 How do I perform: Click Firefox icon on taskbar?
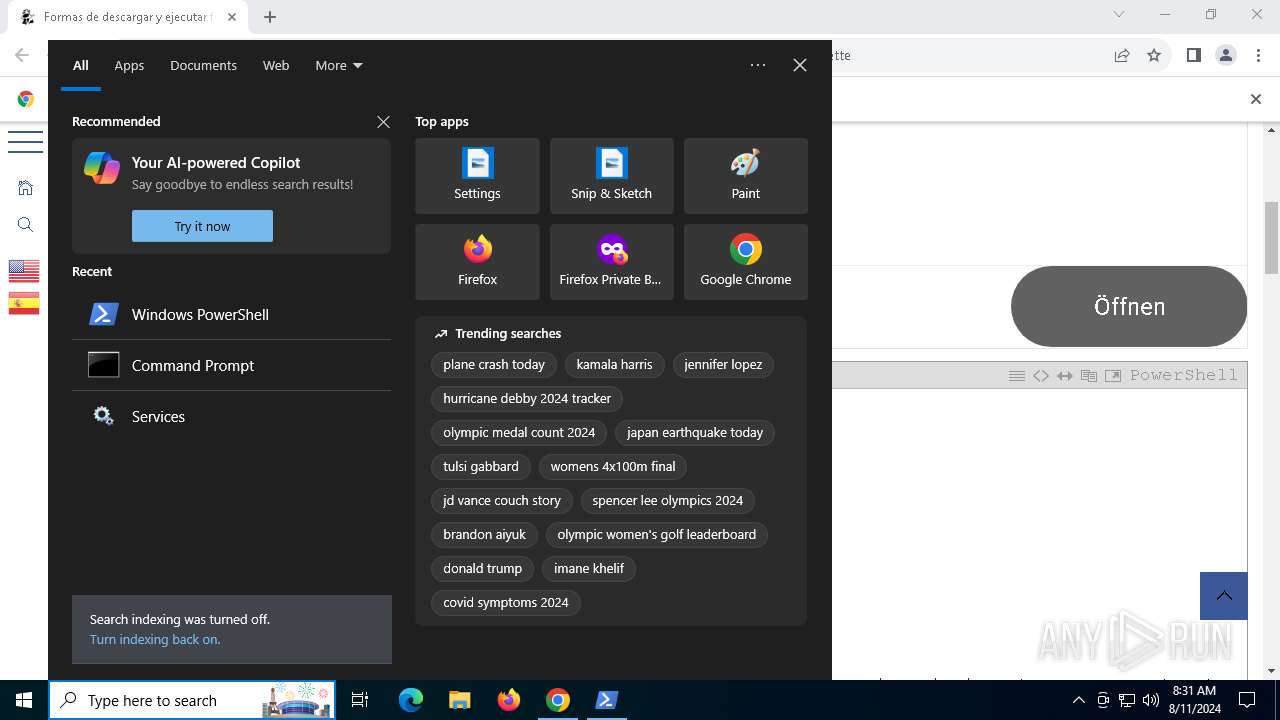coord(508,700)
